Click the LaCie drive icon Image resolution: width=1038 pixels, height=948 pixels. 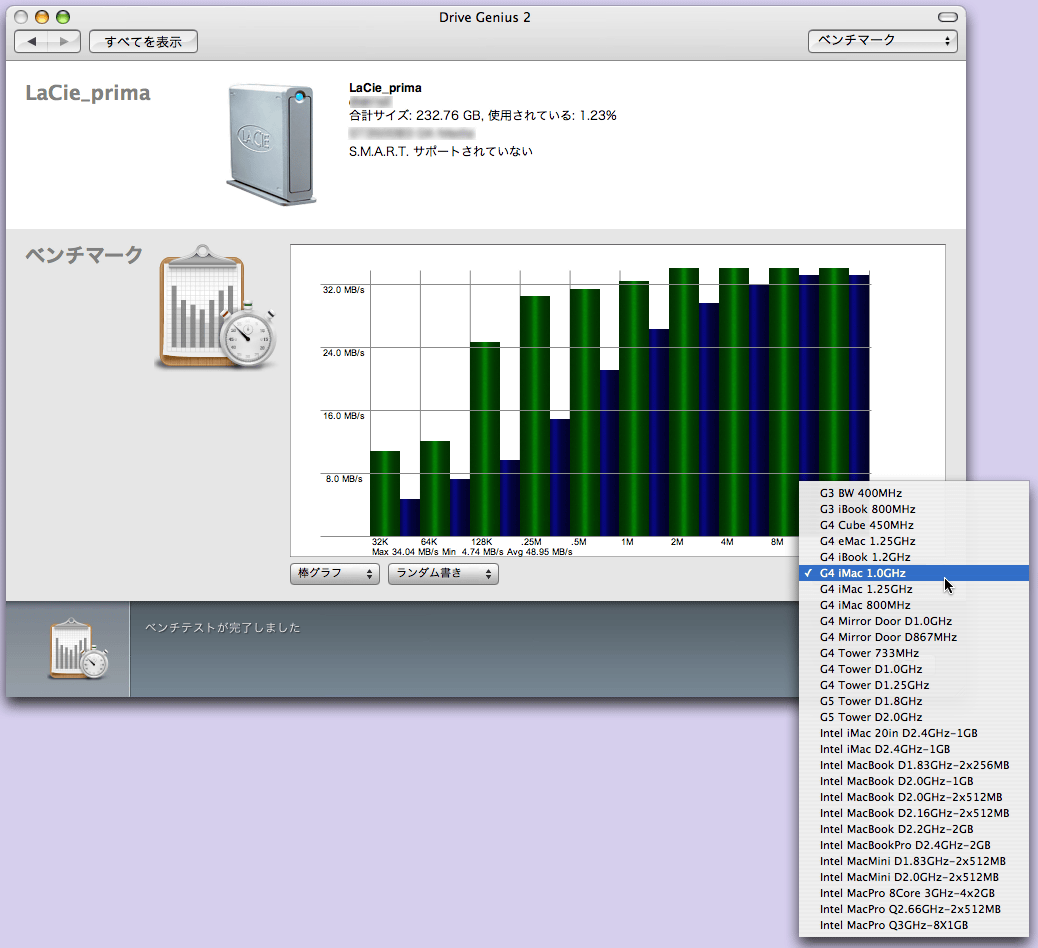(x=271, y=144)
